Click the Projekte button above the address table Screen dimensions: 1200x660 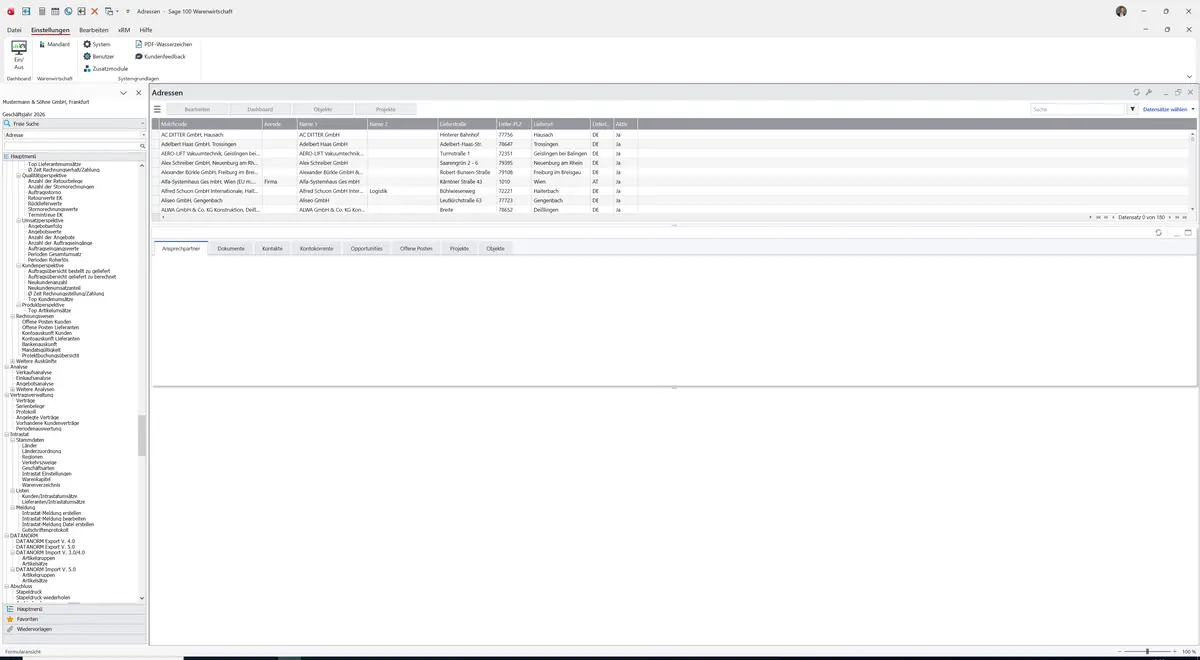click(x=386, y=109)
